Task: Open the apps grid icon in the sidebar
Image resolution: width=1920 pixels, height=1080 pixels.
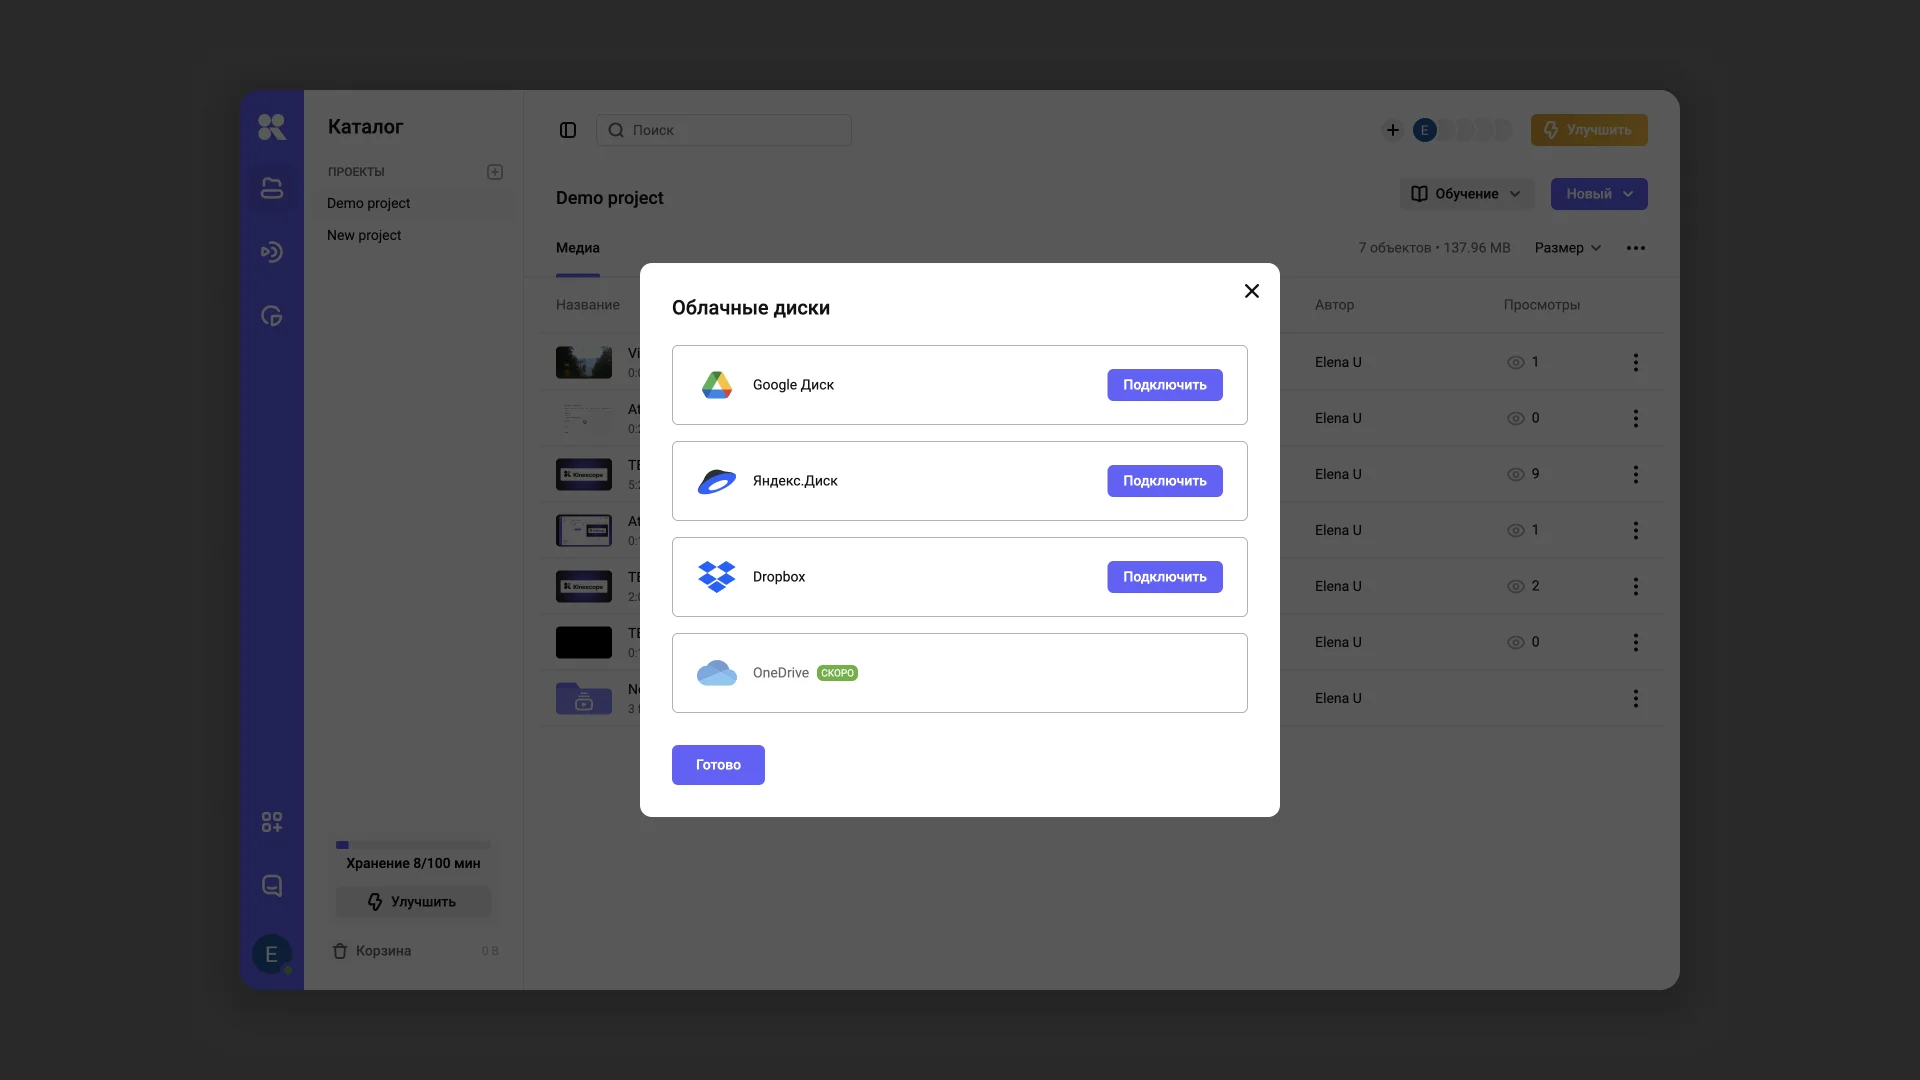Action: 271,822
